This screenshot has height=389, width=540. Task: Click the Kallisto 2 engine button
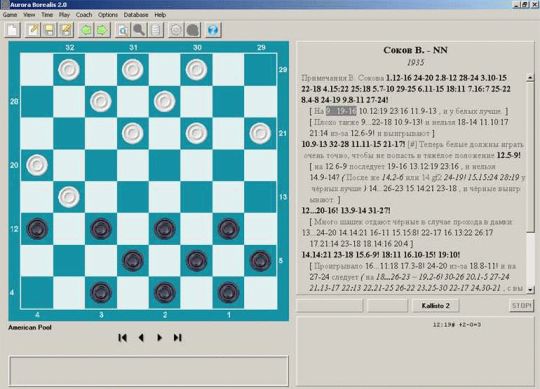coord(435,306)
